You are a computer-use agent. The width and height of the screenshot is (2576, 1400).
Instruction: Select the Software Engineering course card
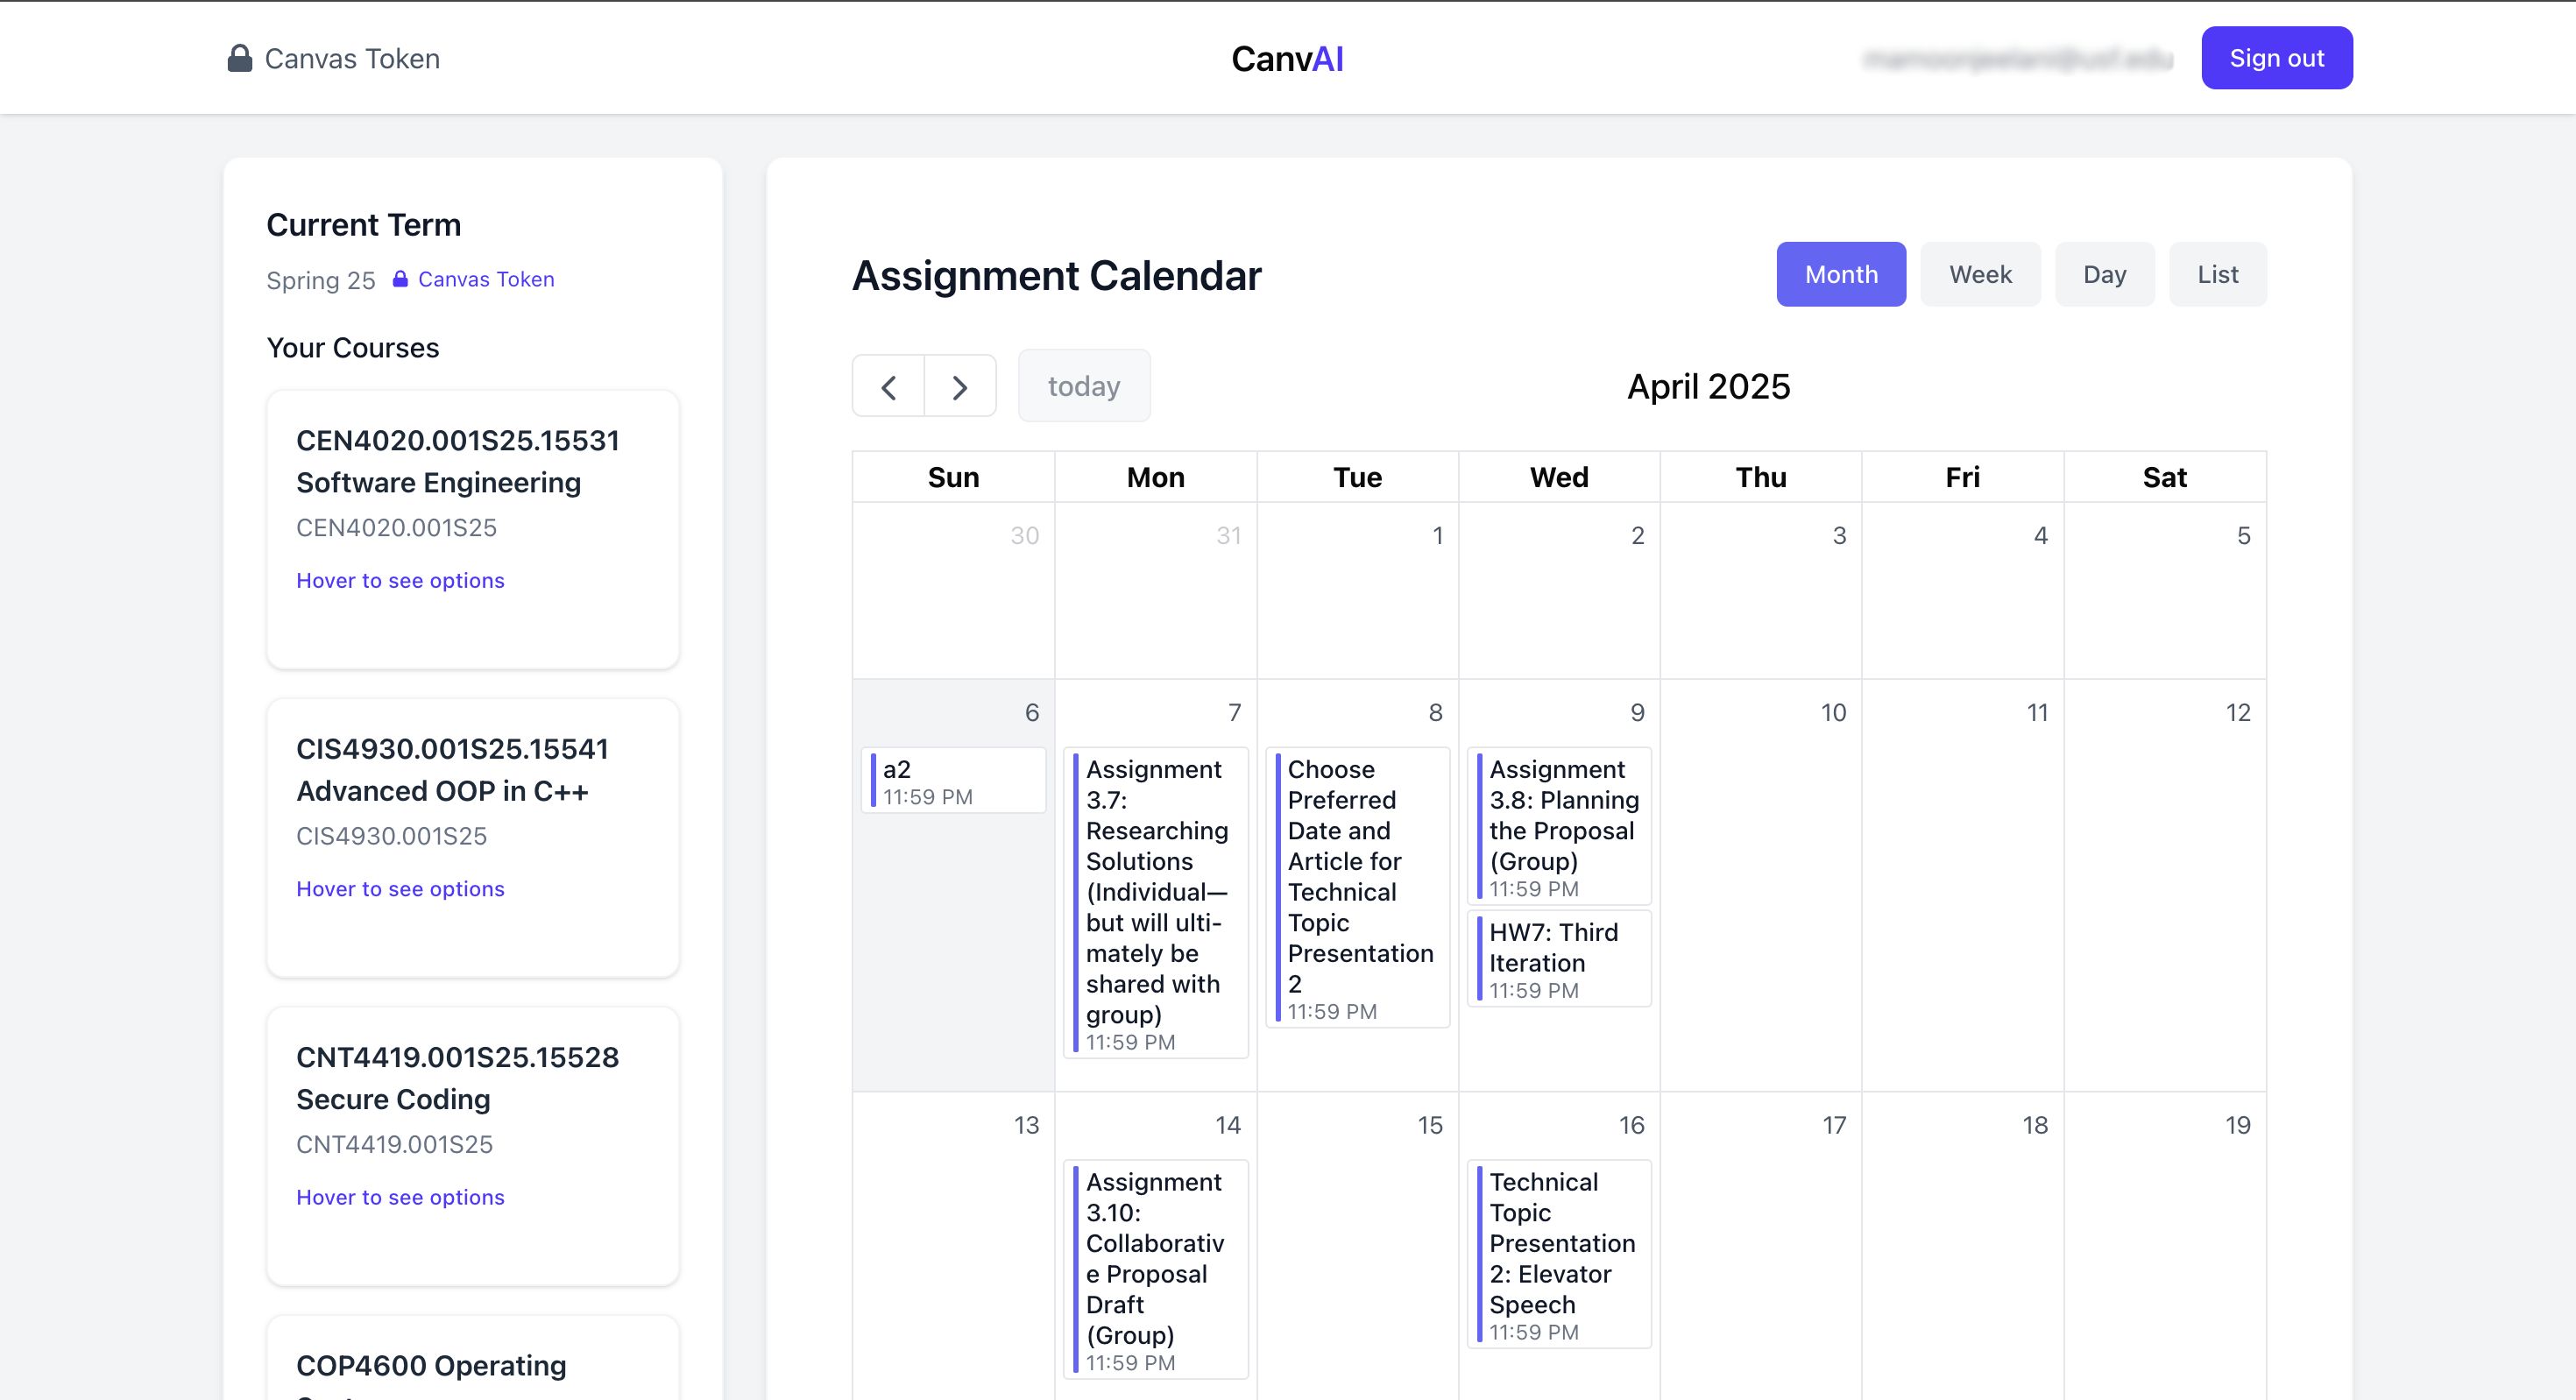473,530
